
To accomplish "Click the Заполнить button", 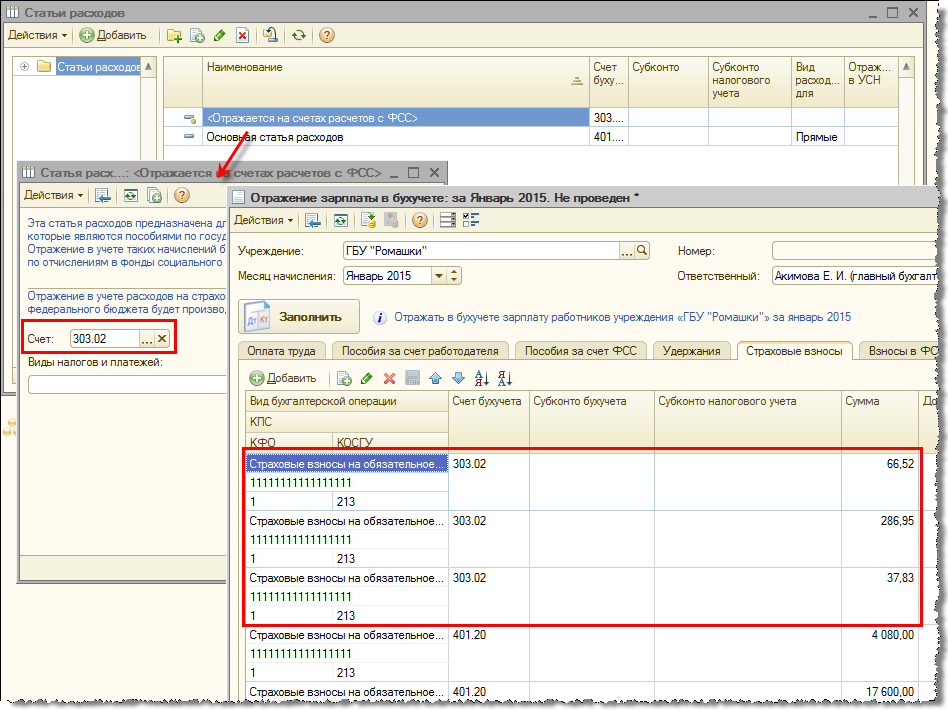I will click(298, 316).
